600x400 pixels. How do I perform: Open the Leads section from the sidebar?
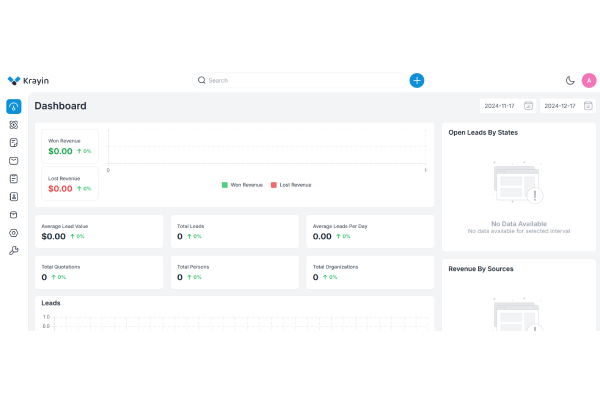coord(14,125)
